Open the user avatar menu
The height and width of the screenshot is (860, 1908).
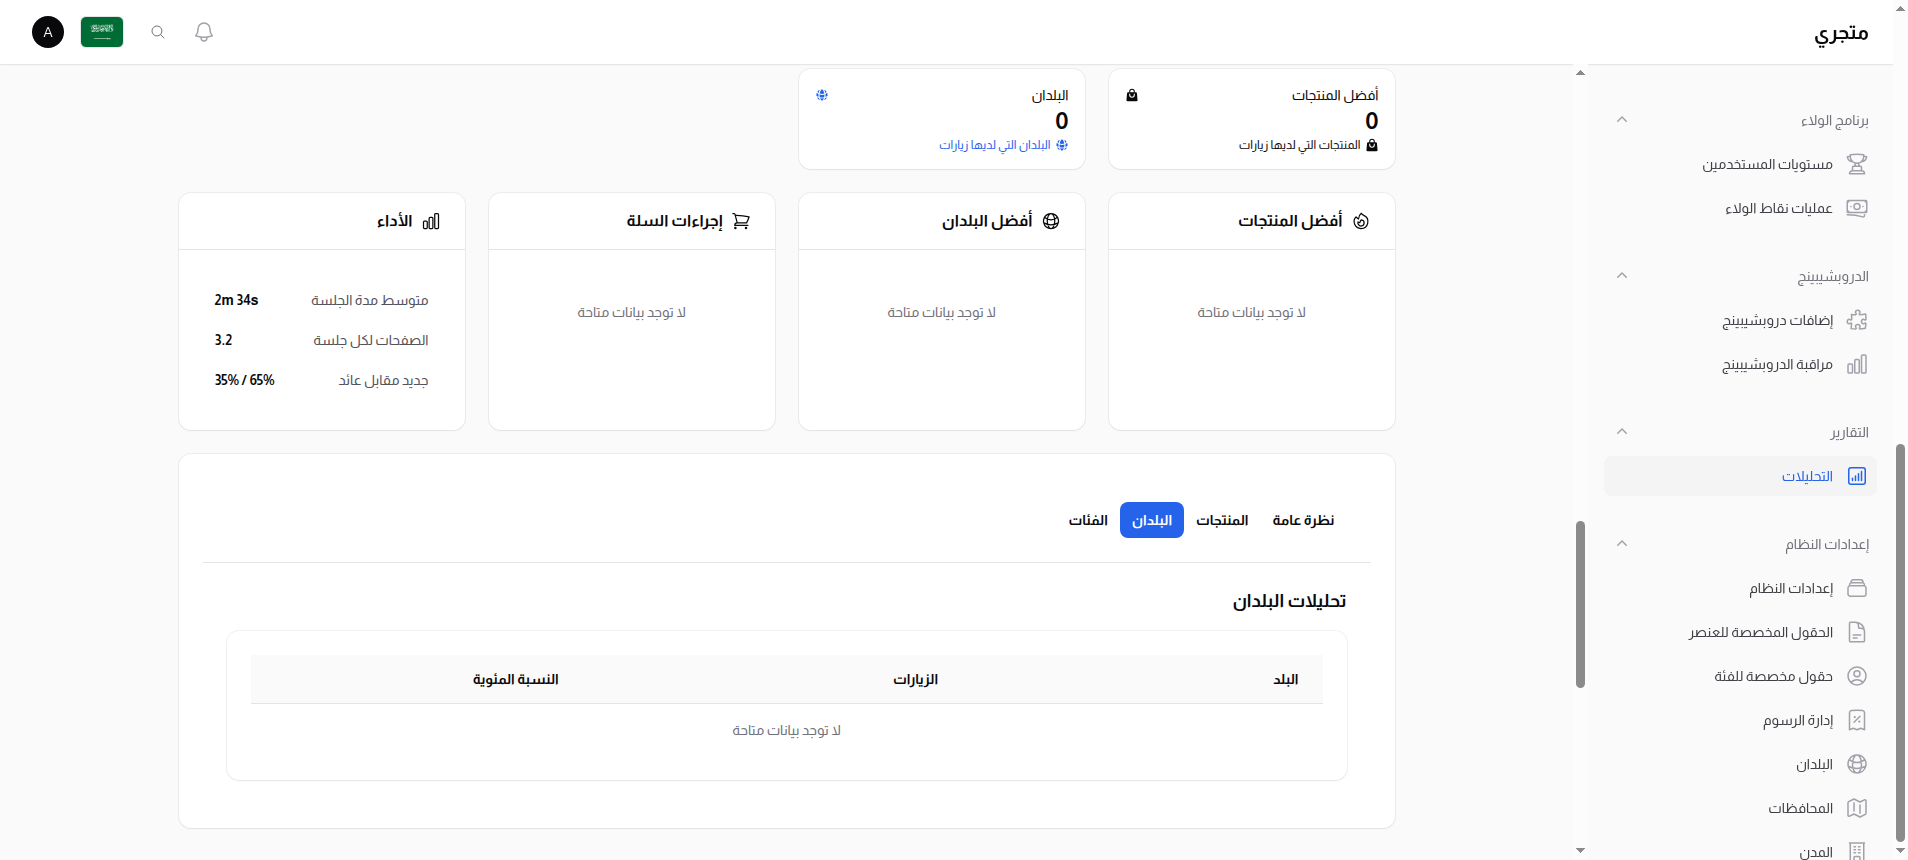click(x=47, y=32)
